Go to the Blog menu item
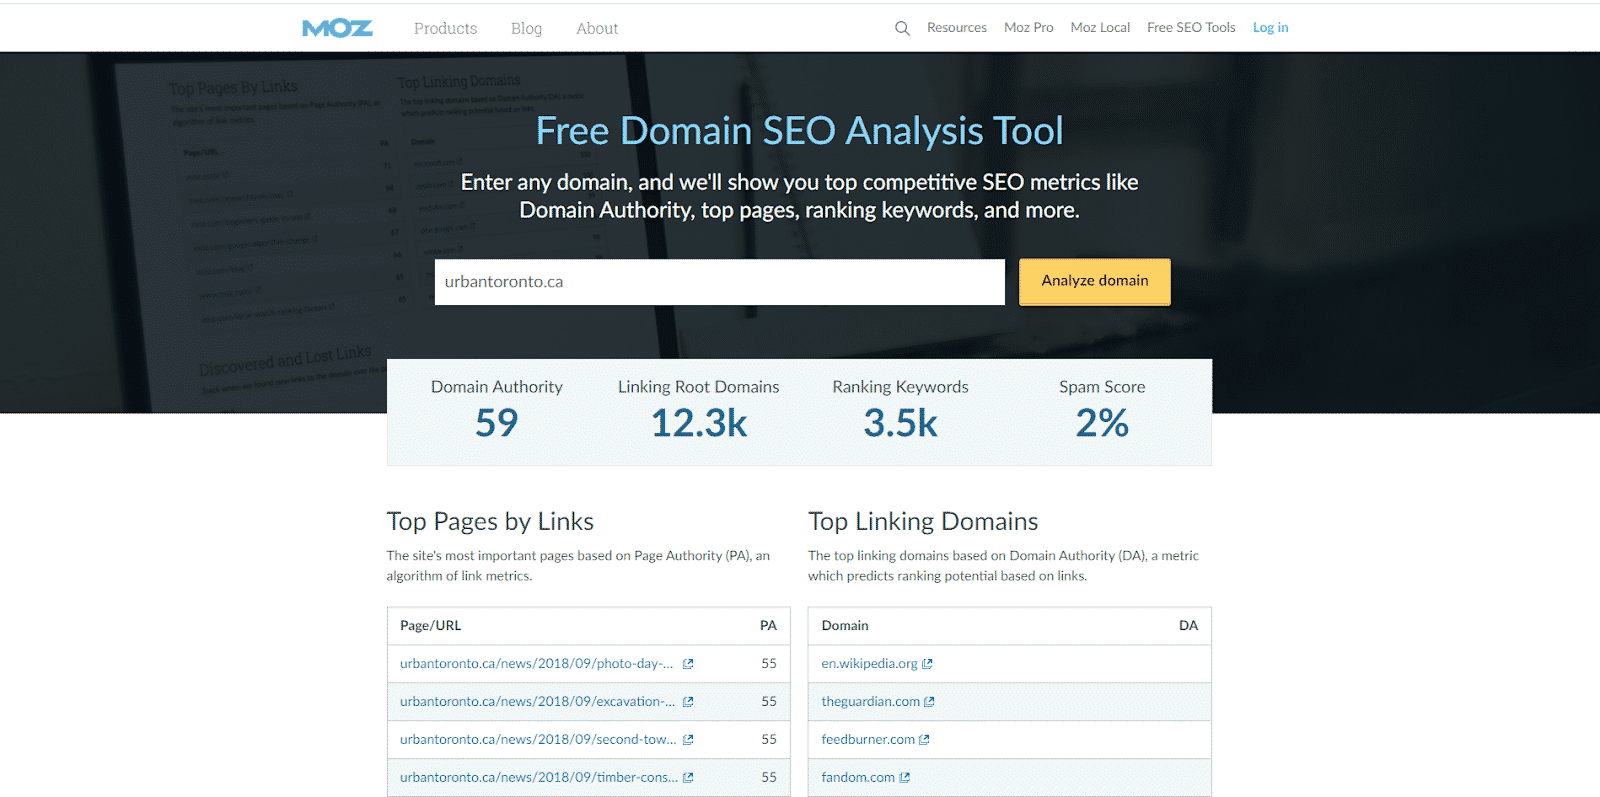This screenshot has width=1600, height=797. 526,28
